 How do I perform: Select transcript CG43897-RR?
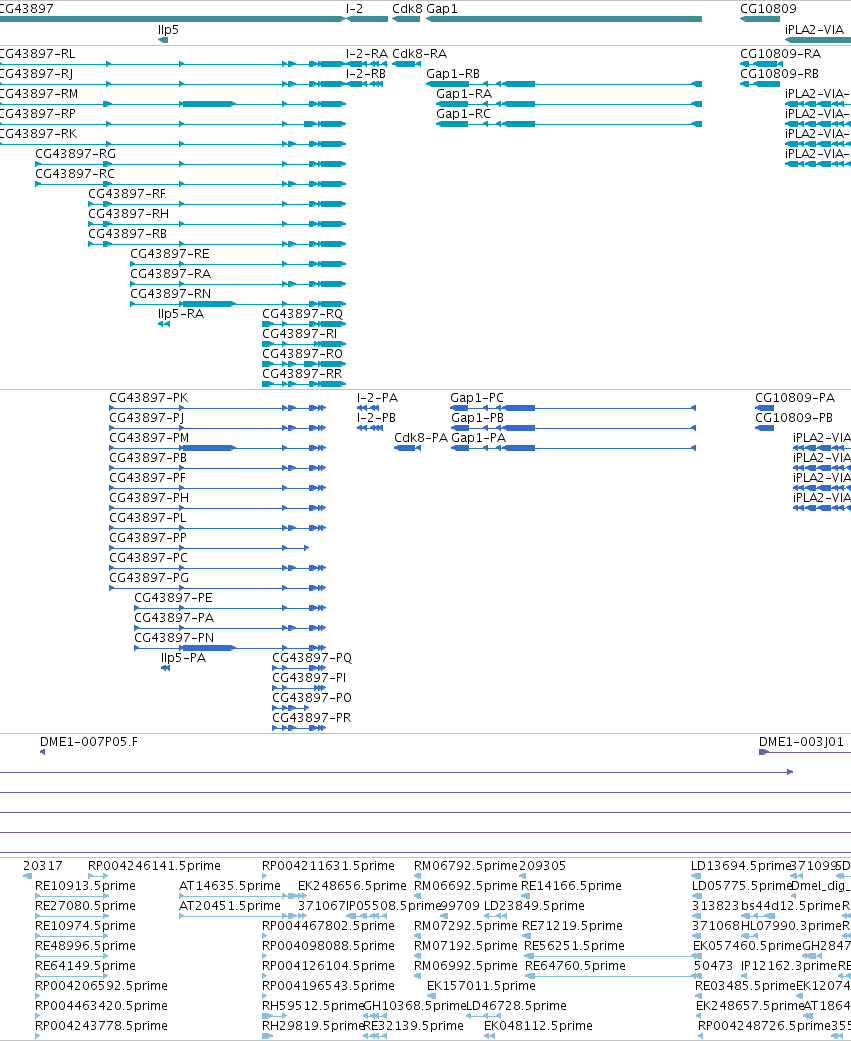(304, 384)
